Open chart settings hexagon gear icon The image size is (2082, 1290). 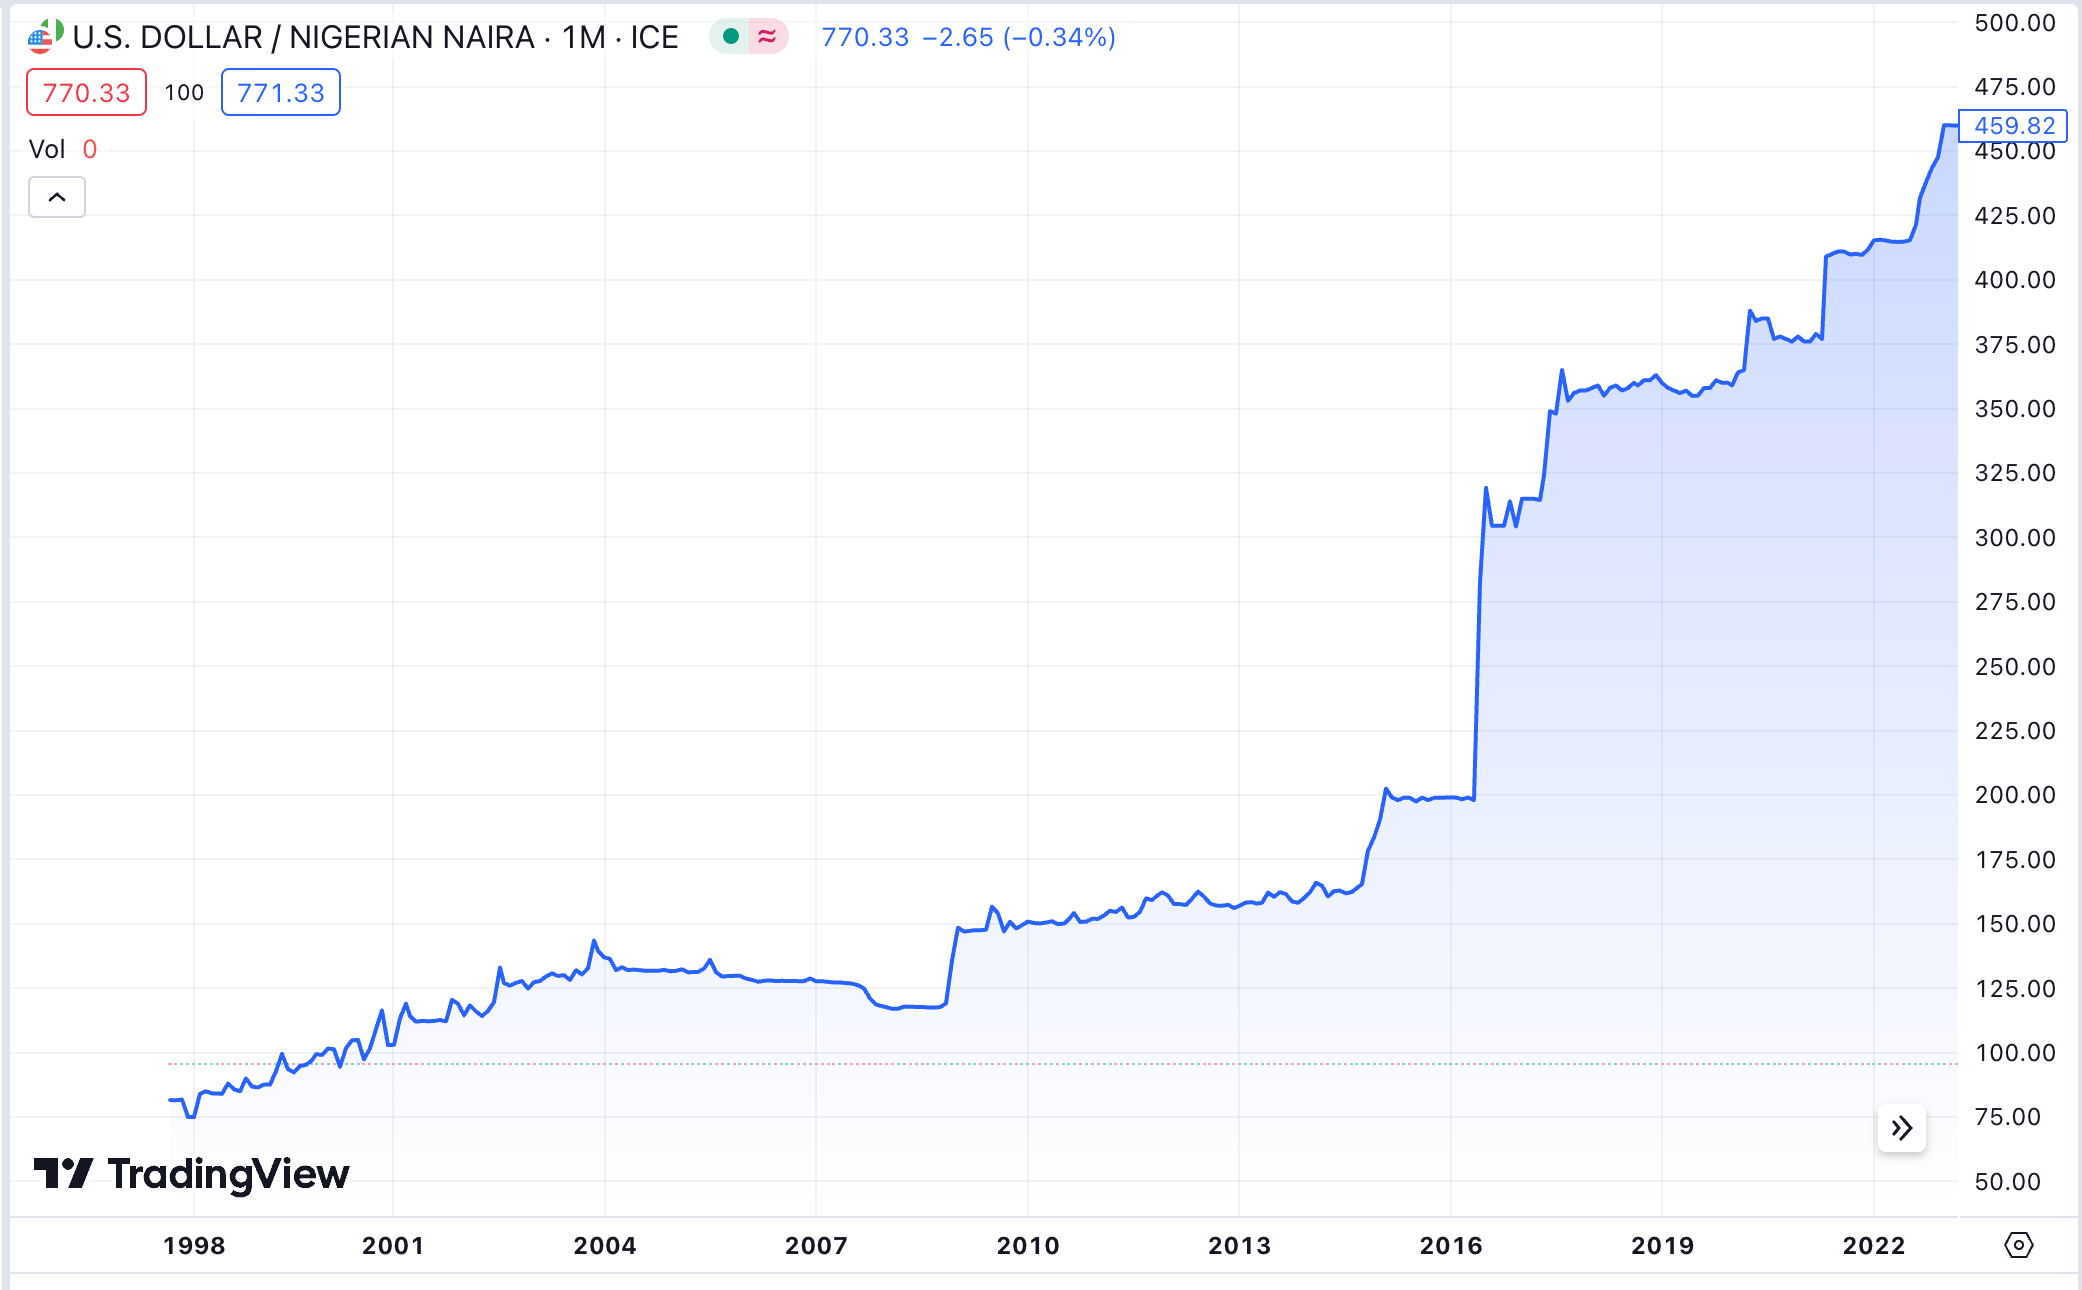pyautogui.click(x=2019, y=1245)
